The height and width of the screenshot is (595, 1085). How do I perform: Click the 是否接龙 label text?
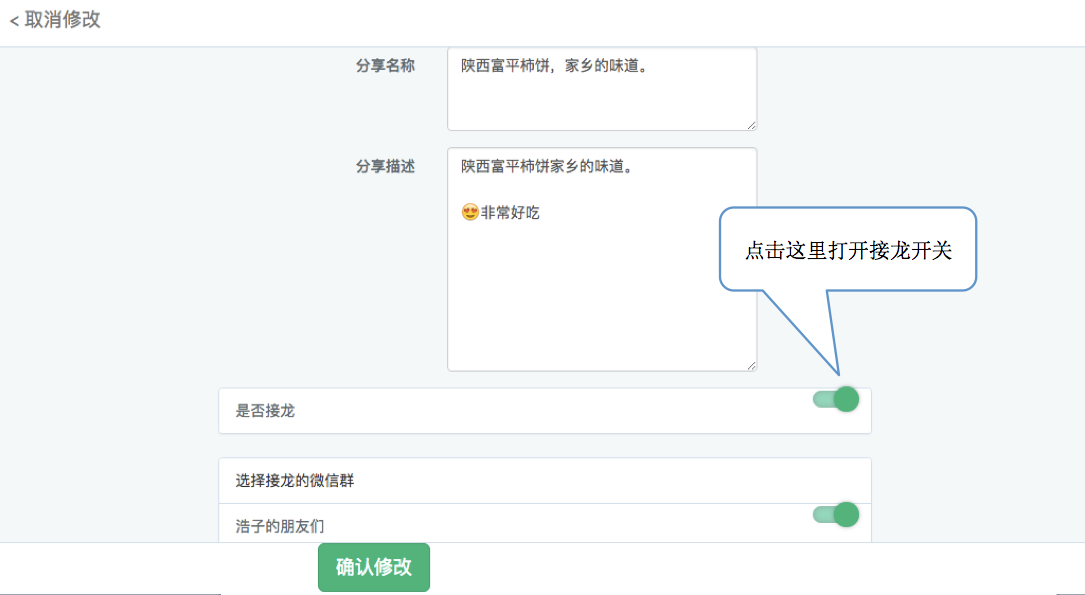(x=265, y=411)
